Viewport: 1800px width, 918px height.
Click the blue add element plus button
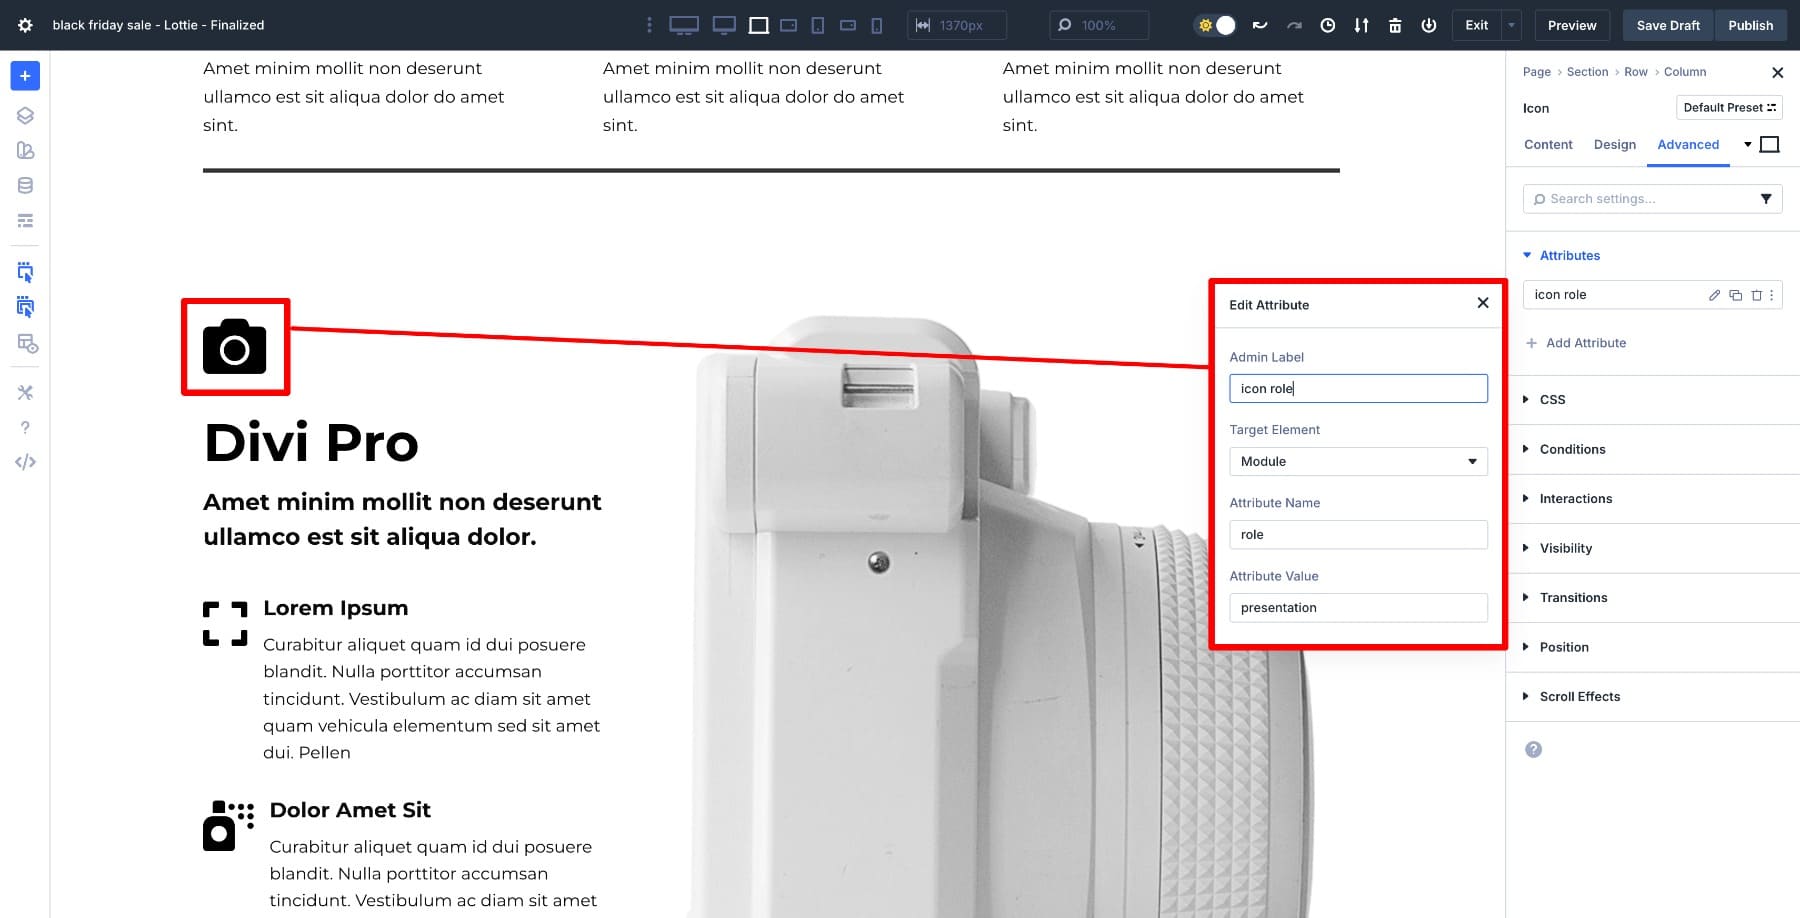(25, 76)
